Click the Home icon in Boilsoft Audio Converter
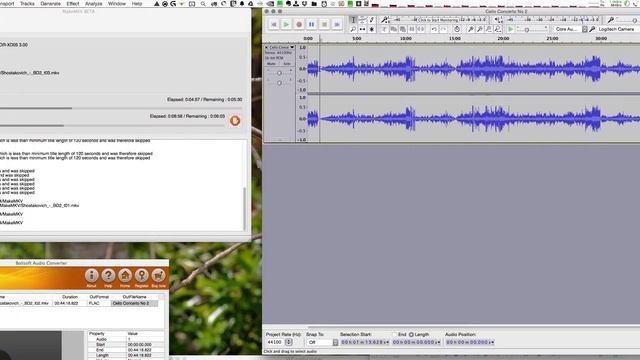 point(125,276)
